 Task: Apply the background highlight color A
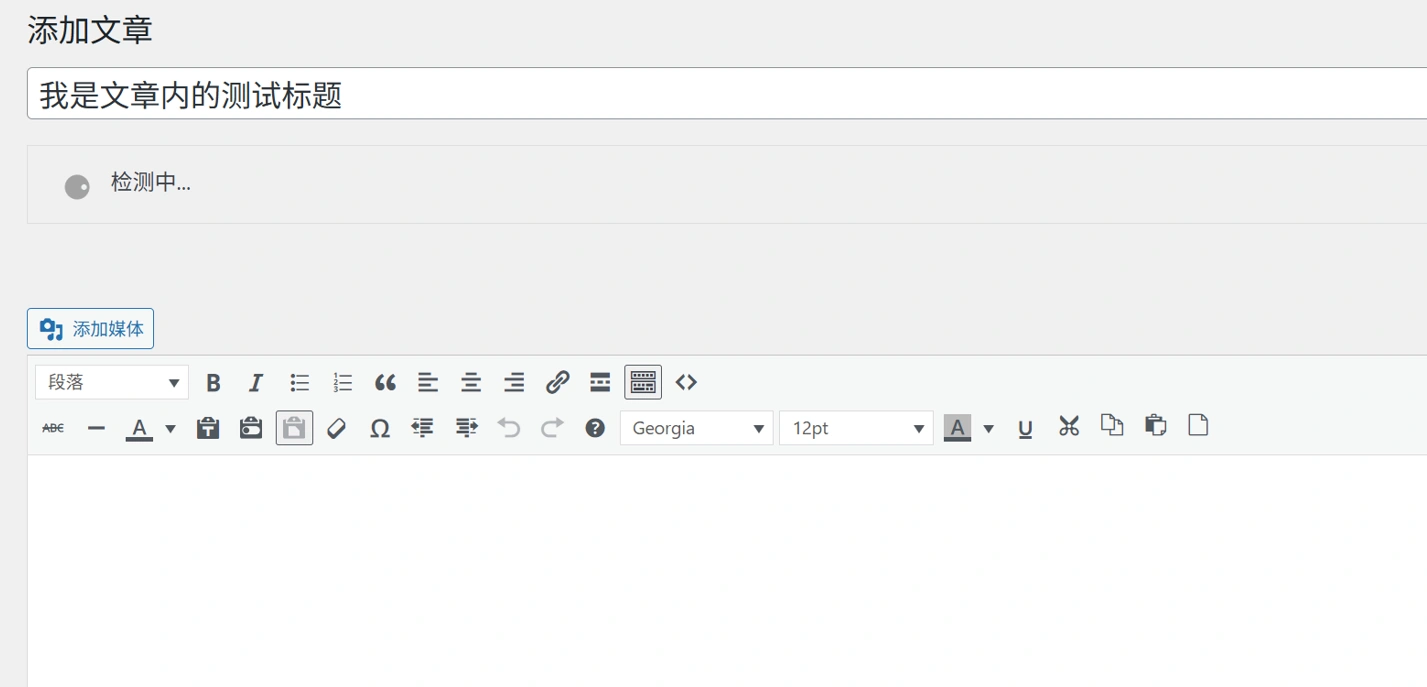click(957, 428)
